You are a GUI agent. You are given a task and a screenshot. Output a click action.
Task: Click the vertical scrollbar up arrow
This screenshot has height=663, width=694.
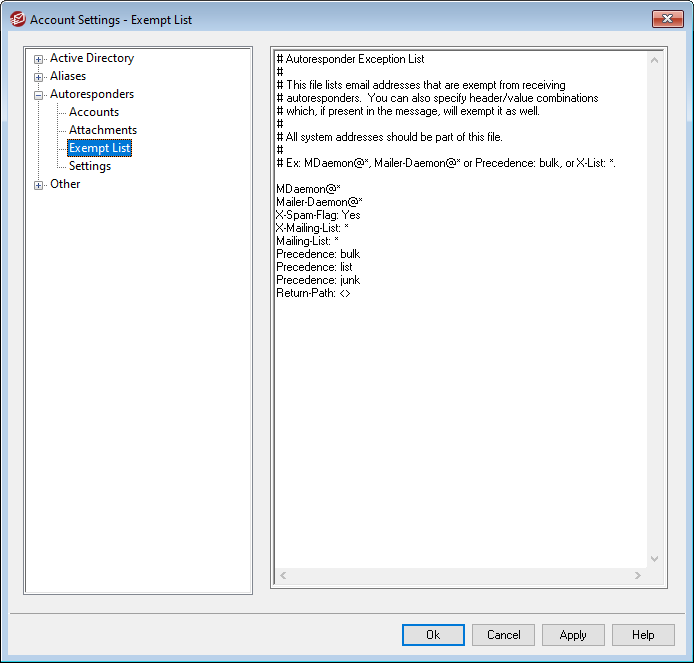coord(655,60)
